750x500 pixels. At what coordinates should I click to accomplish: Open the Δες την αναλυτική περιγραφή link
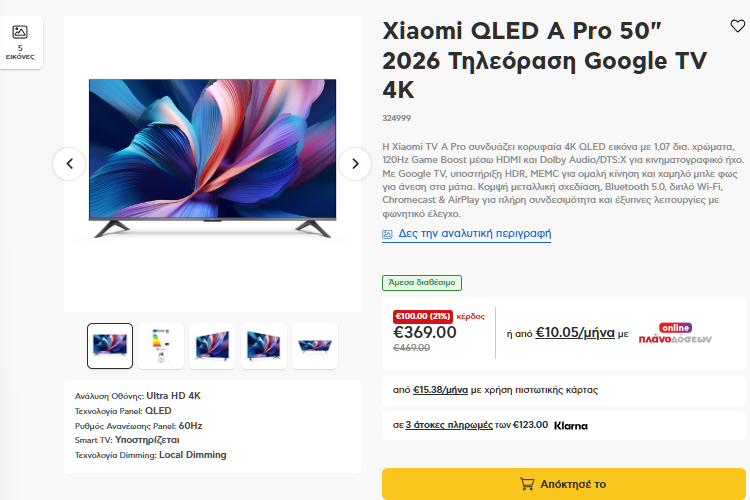point(474,234)
